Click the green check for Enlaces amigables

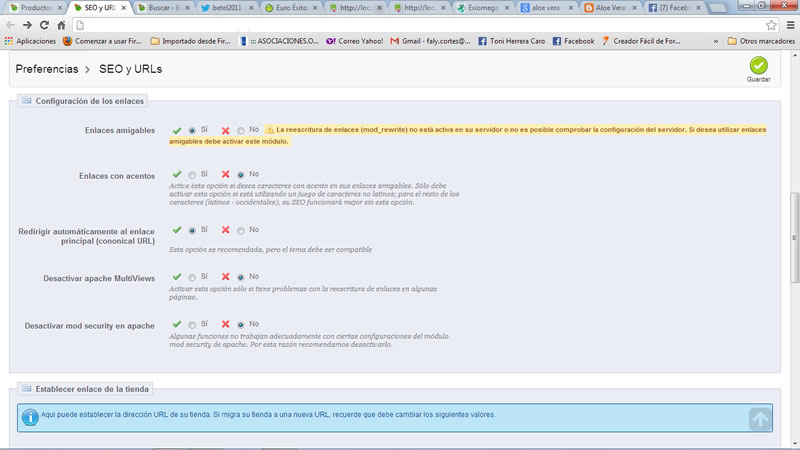pos(177,131)
